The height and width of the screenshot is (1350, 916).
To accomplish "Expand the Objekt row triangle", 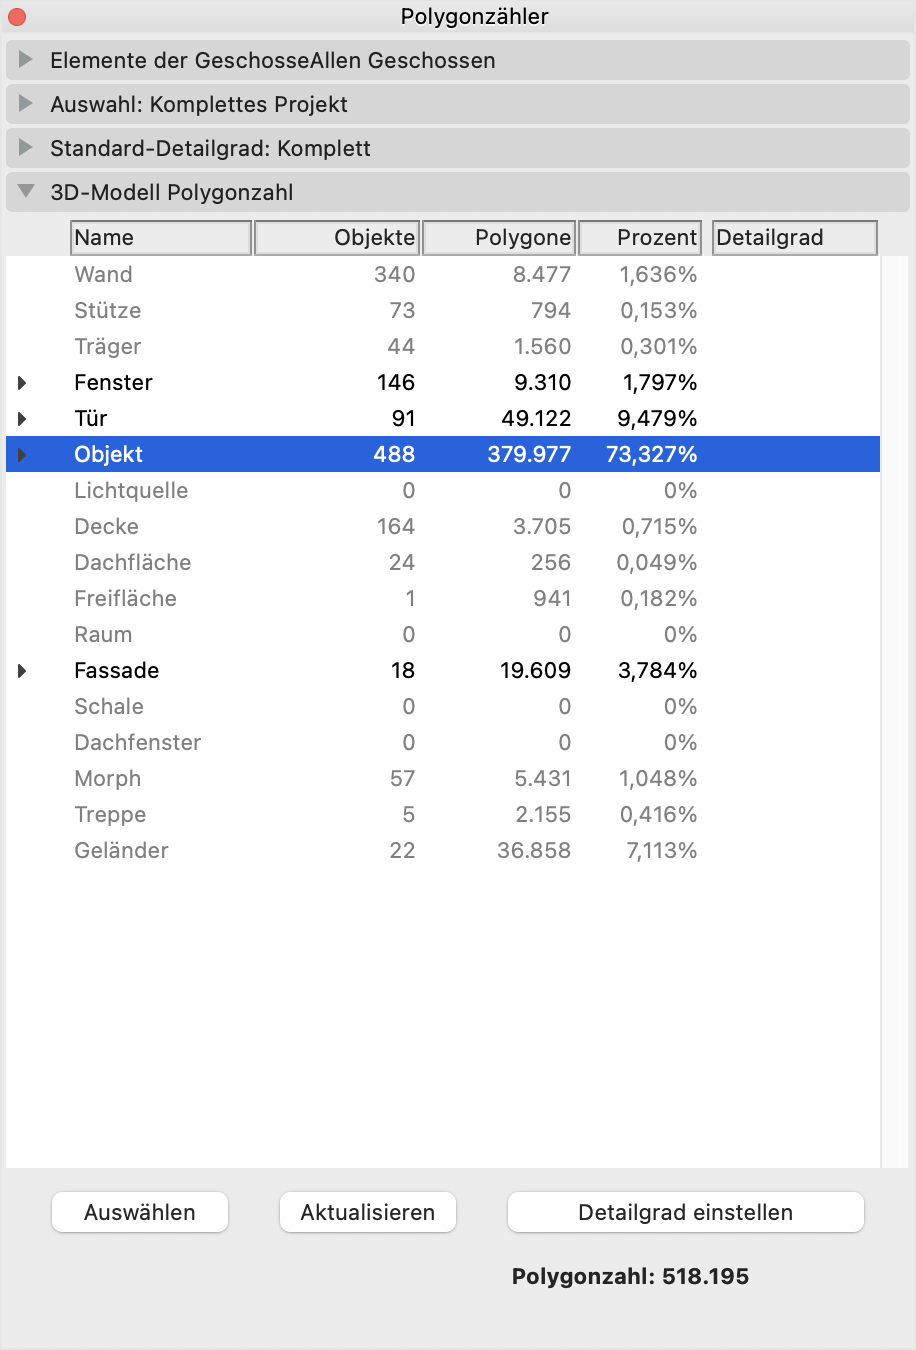I will pyautogui.click(x=22, y=455).
